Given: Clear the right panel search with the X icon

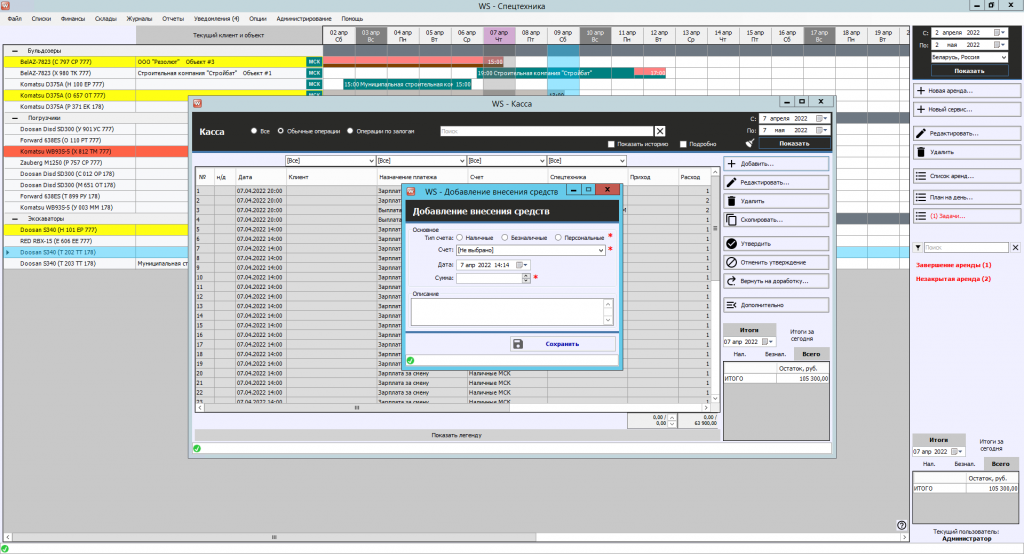Looking at the screenshot, I should click(1016, 248).
